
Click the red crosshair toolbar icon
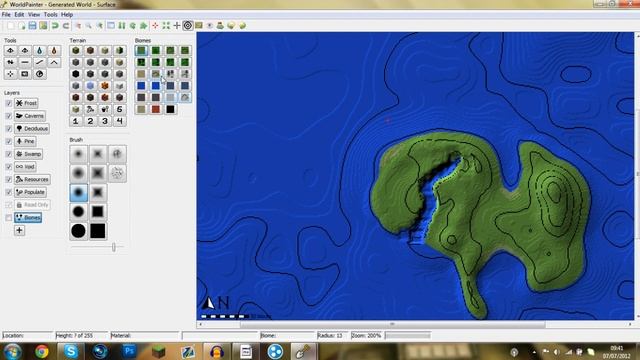155,26
